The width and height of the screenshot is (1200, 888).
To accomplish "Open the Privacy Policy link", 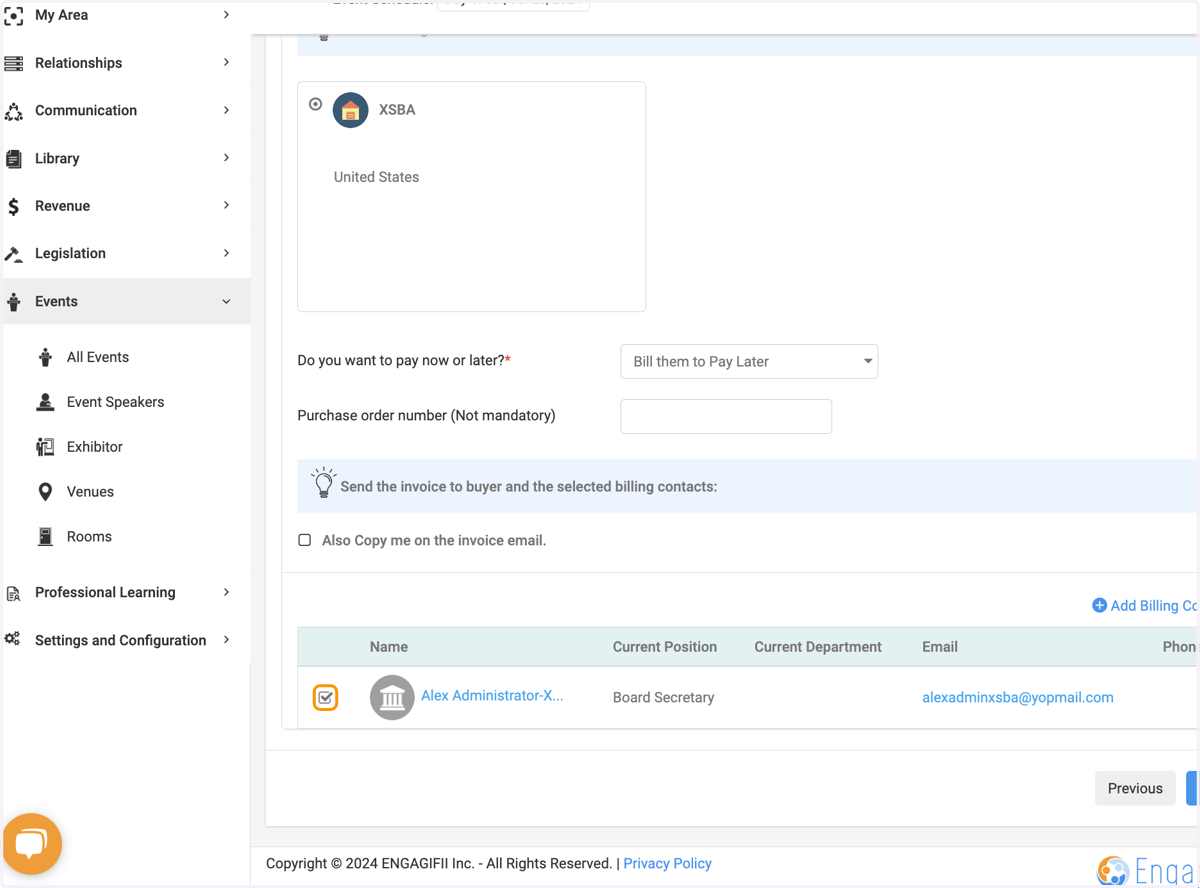I will tap(667, 863).
